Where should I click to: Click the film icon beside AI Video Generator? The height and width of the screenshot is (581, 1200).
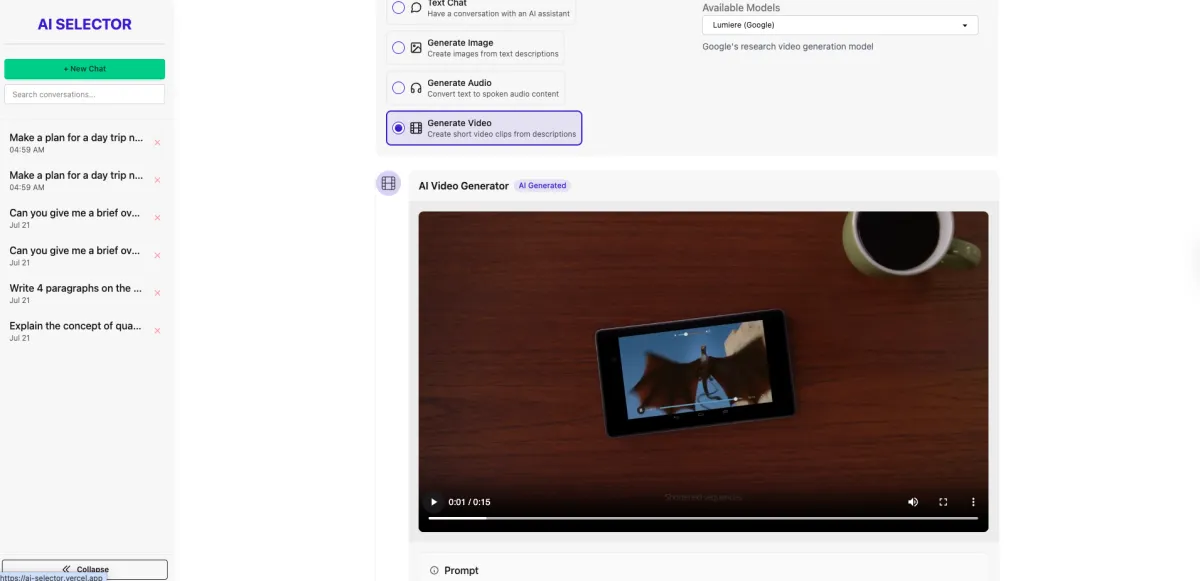pyautogui.click(x=389, y=184)
